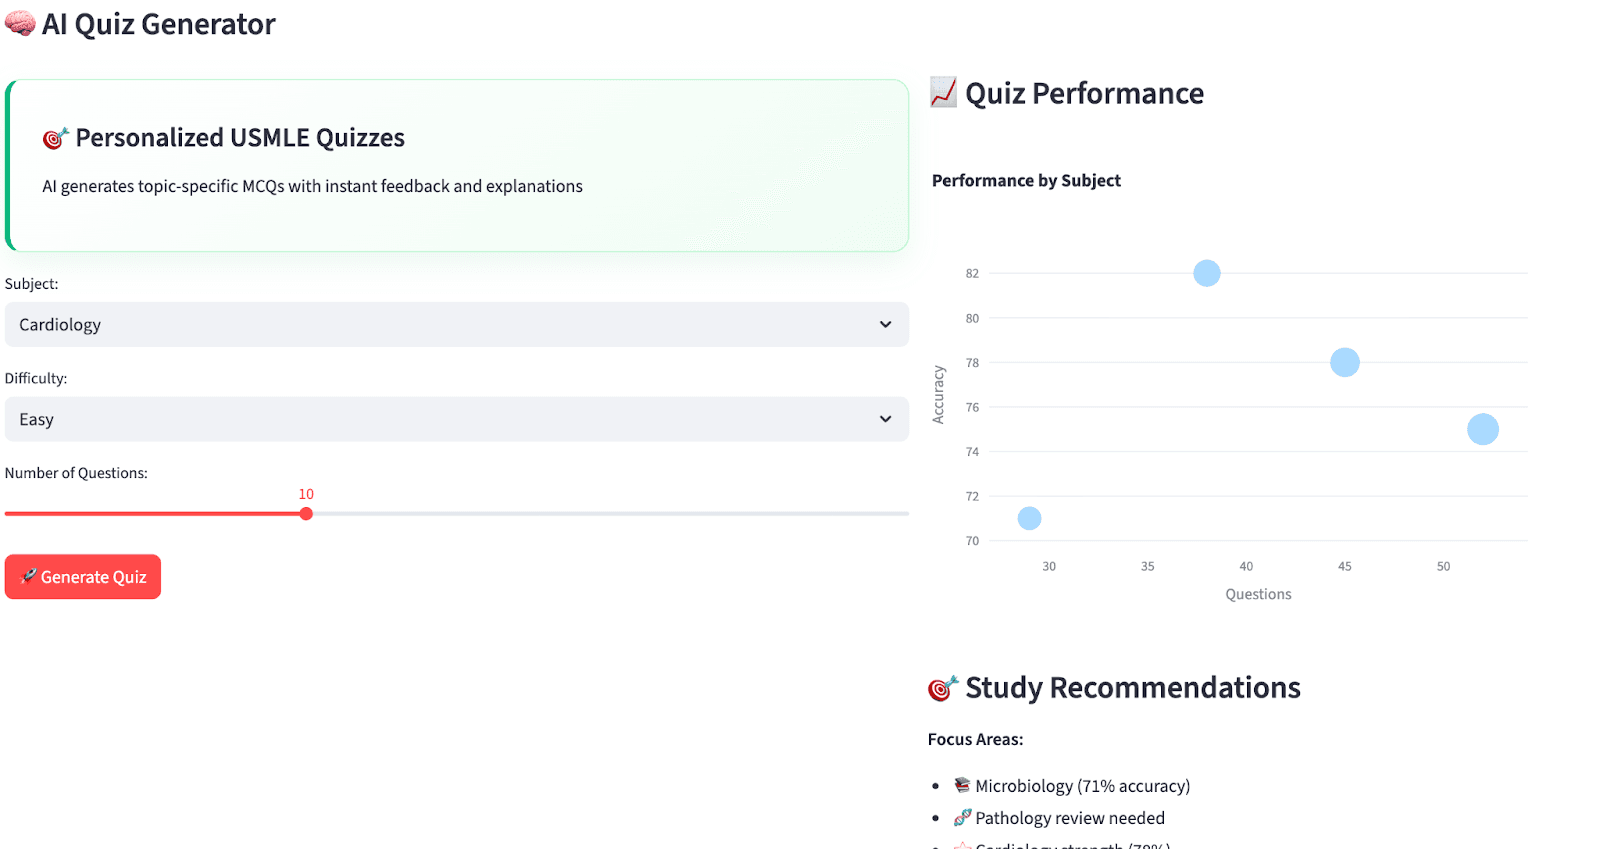1600x849 pixels.
Task: Click the DNA icon beside Pathology review
Action: (961, 817)
